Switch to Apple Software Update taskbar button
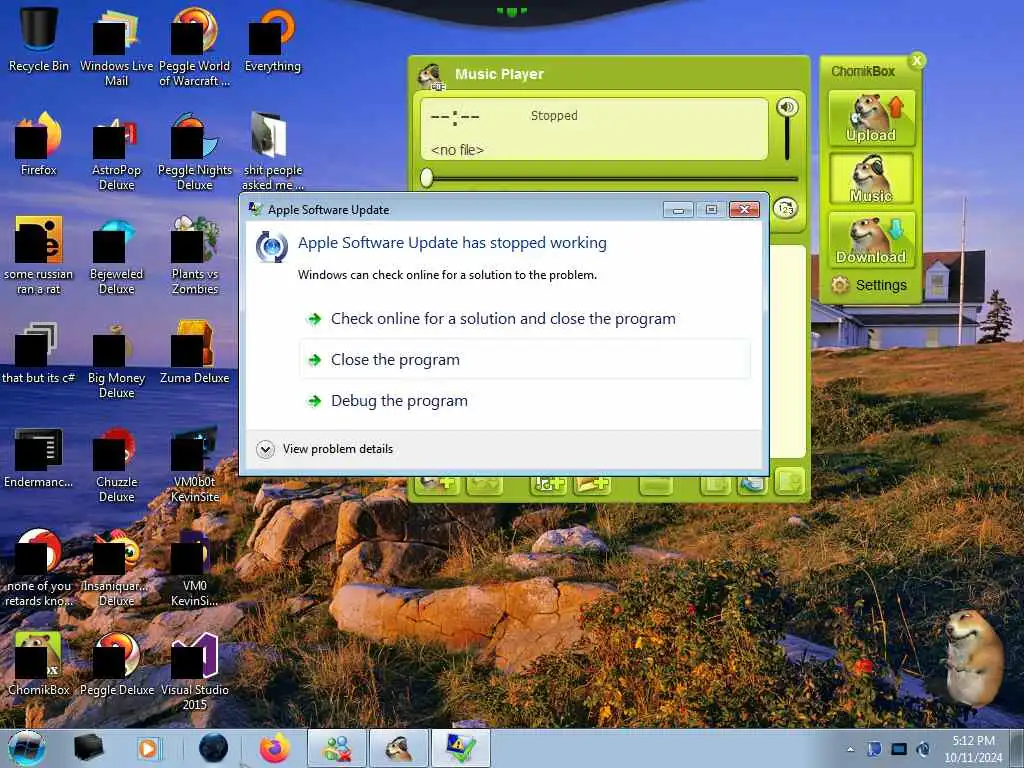Viewport: 1024px width, 768px height. coord(461,748)
